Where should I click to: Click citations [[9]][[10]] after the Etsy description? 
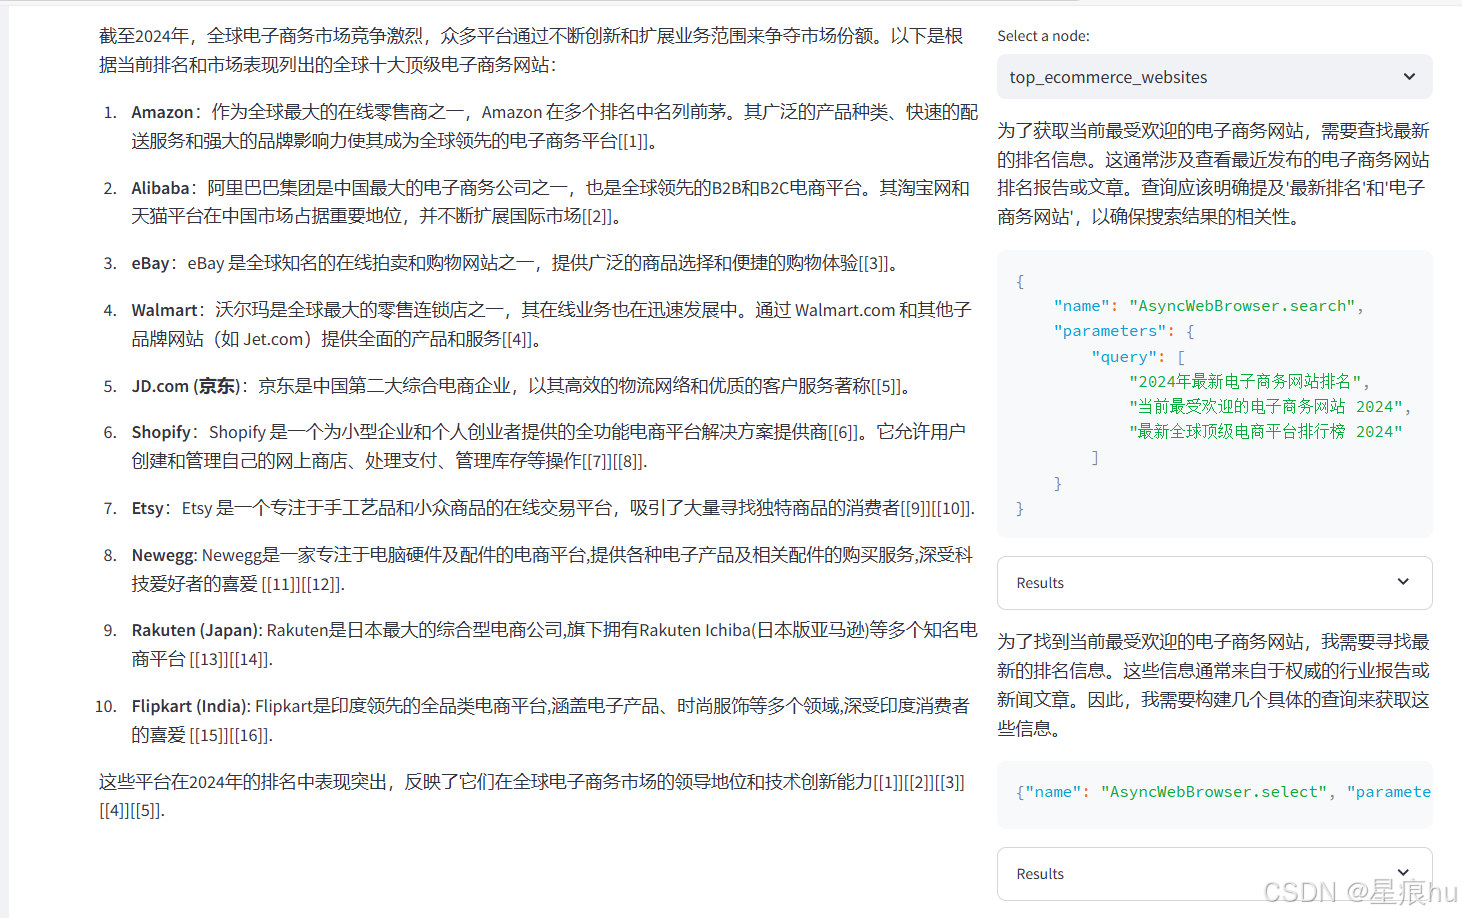click(936, 508)
